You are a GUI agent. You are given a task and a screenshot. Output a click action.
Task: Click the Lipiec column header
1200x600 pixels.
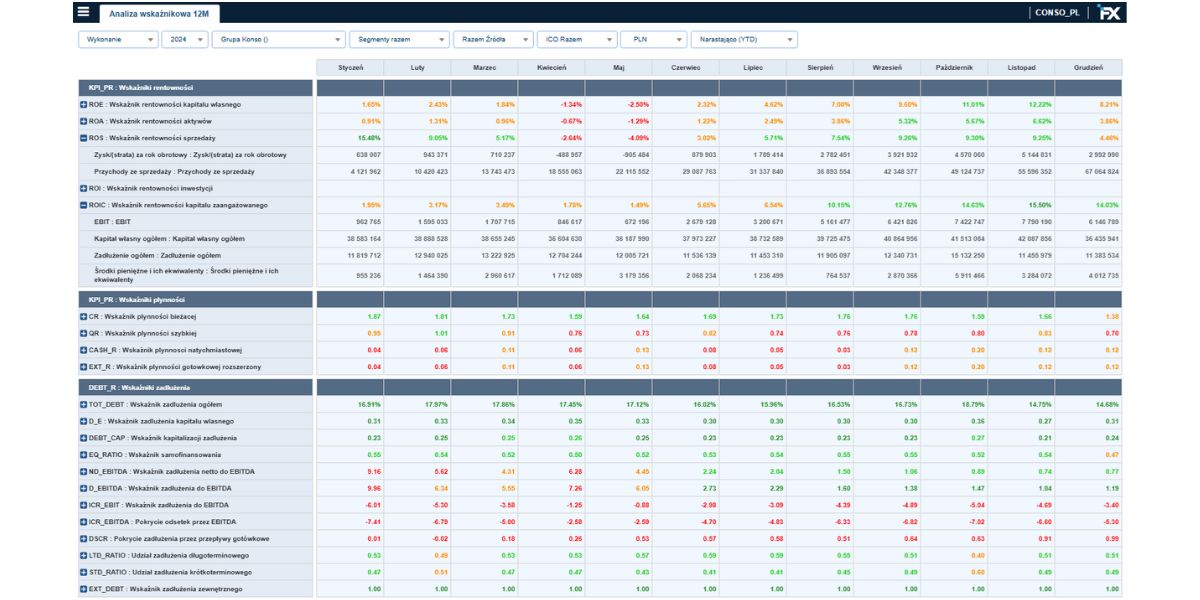pyautogui.click(x=752, y=67)
